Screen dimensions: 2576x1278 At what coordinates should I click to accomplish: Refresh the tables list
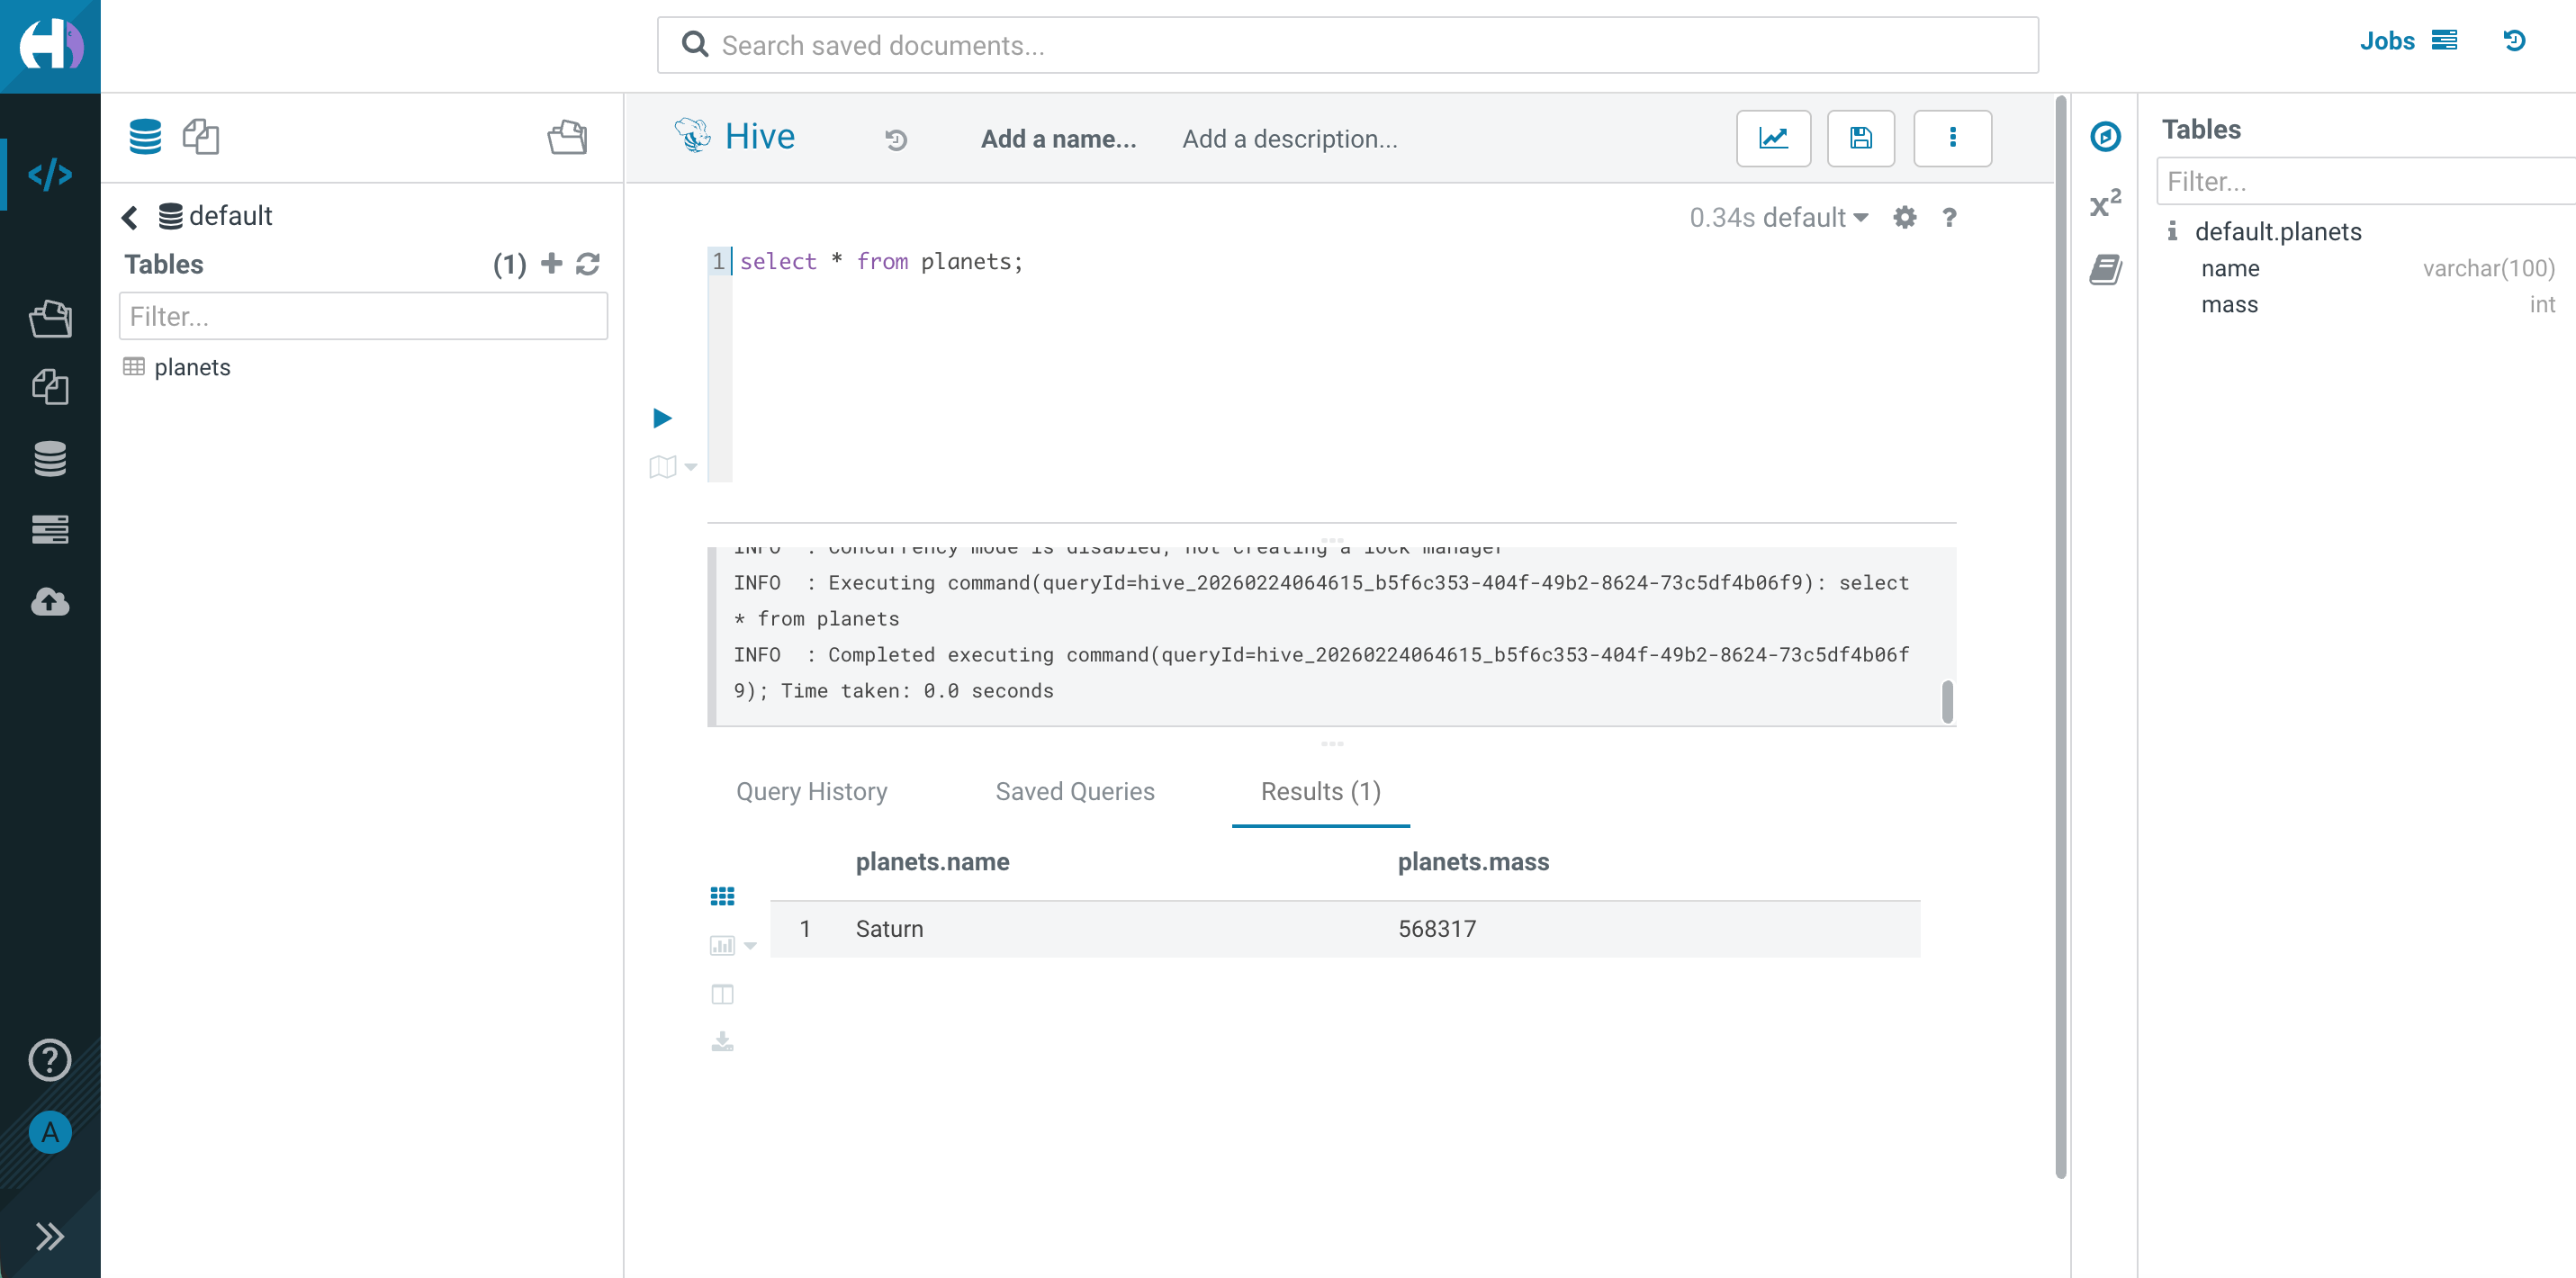589,264
